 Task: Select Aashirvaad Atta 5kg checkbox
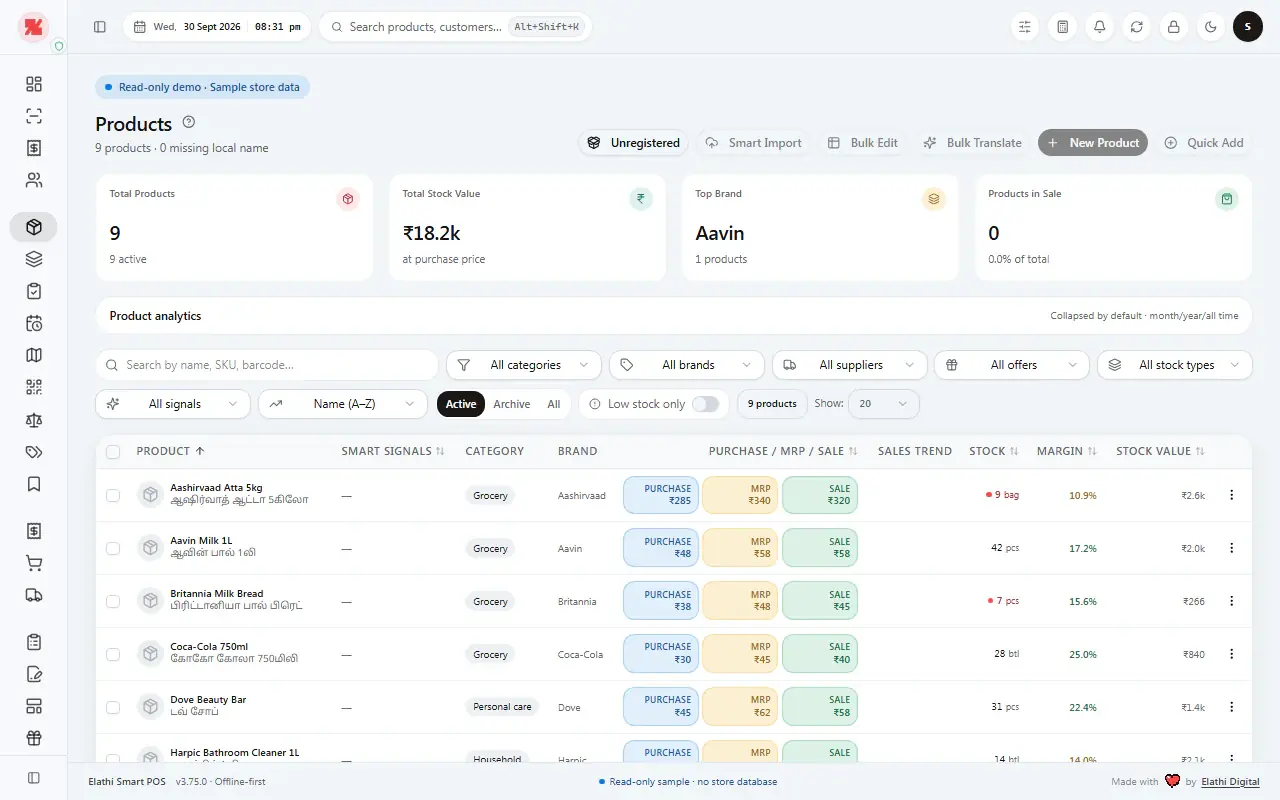[113, 495]
